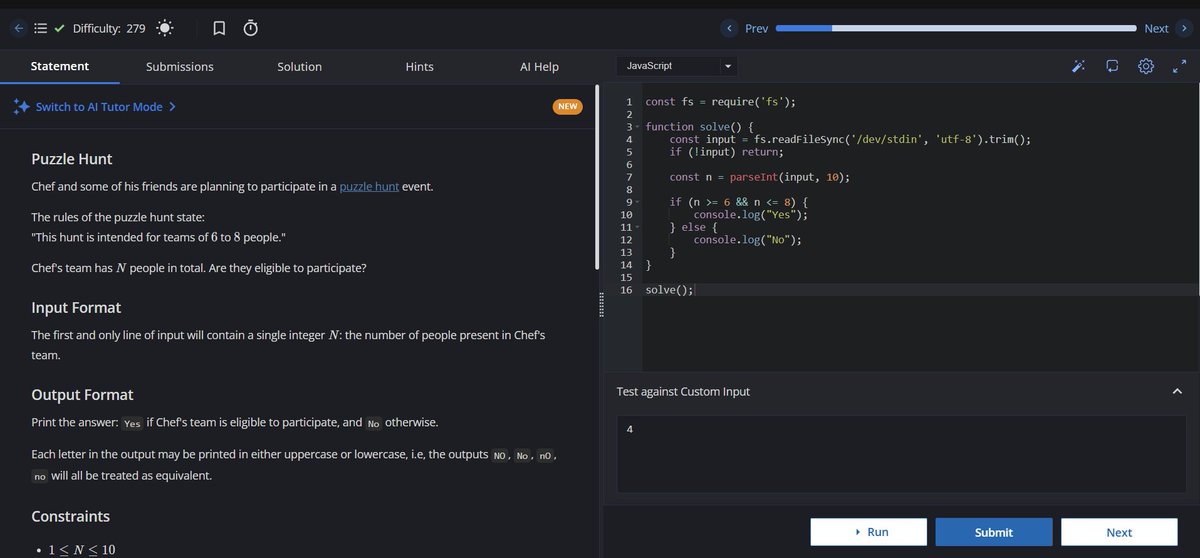Click the magic wand code formatter icon

click(x=1078, y=67)
